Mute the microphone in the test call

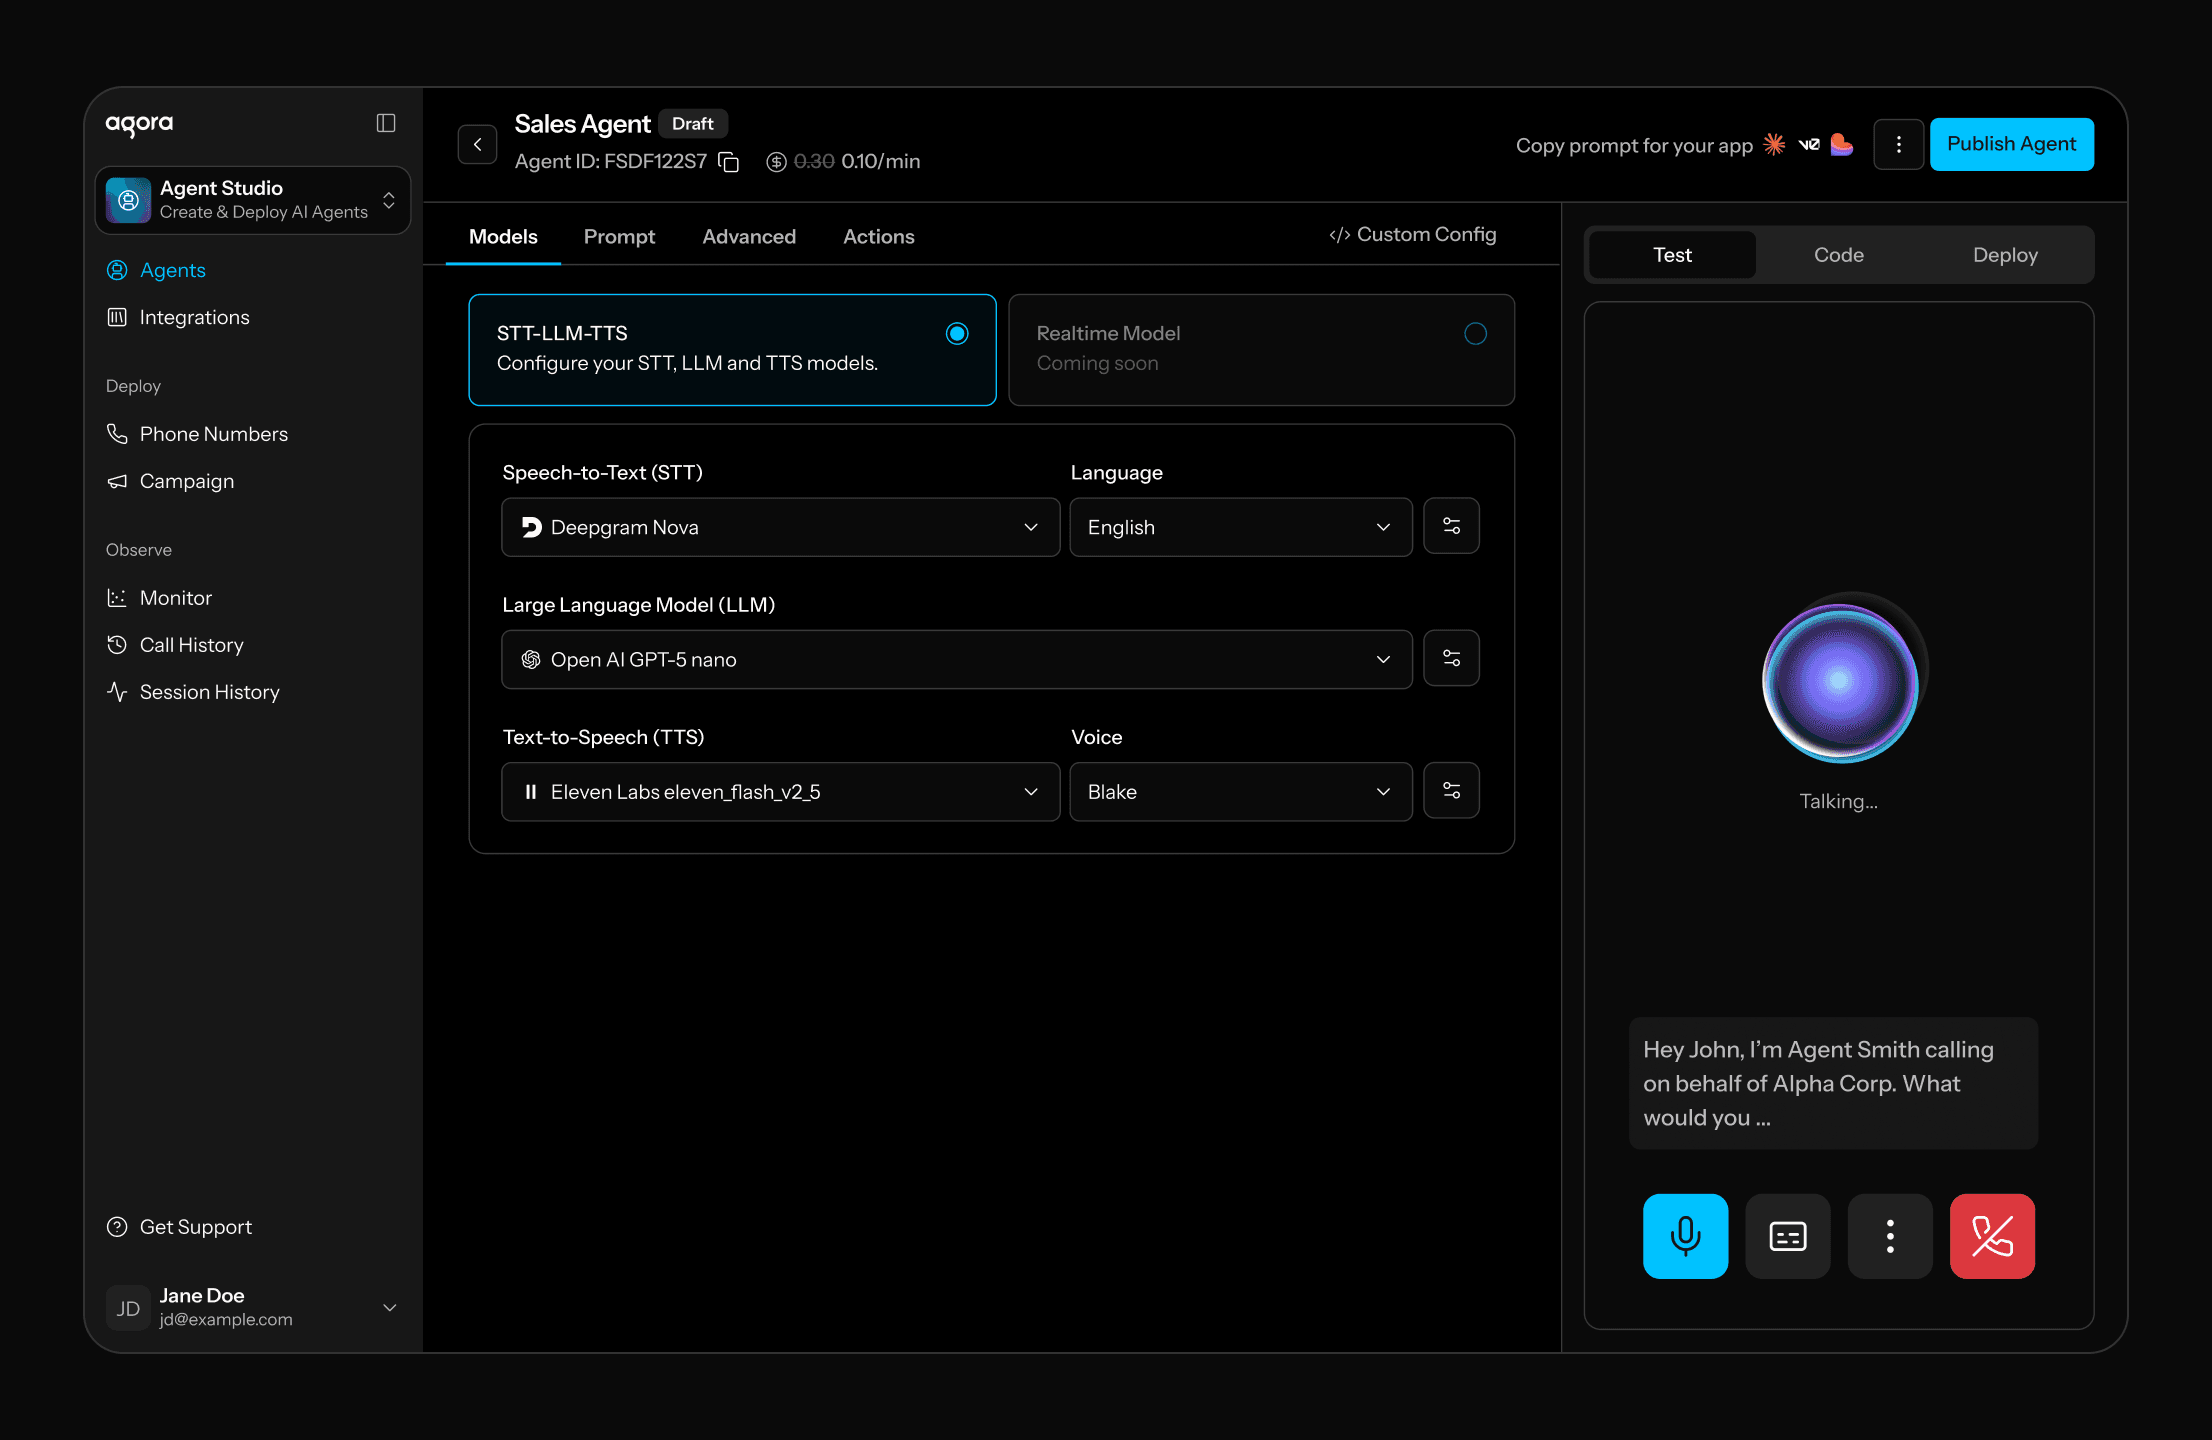(1686, 1236)
